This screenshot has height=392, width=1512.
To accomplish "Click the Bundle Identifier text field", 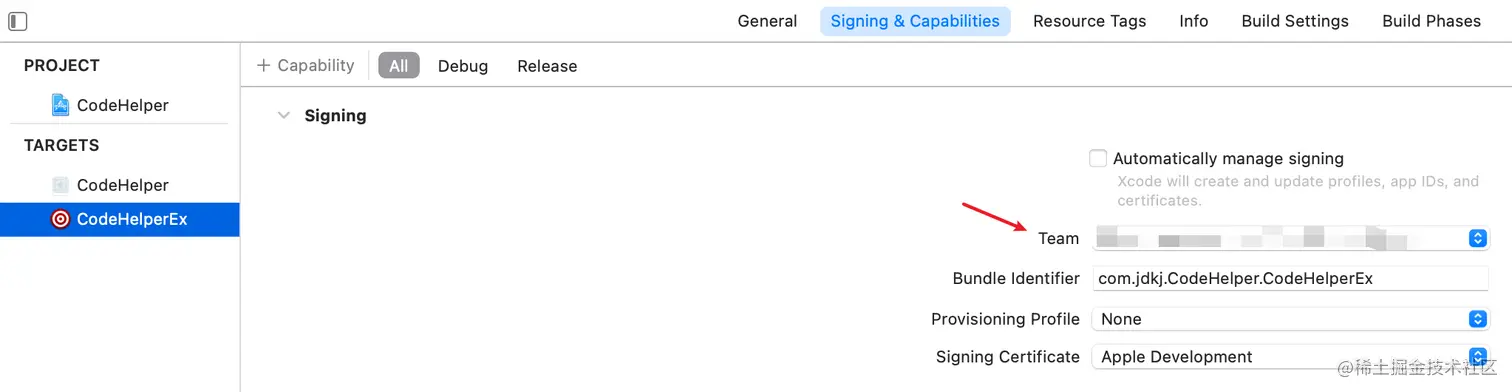I will (x=1290, y=279).
